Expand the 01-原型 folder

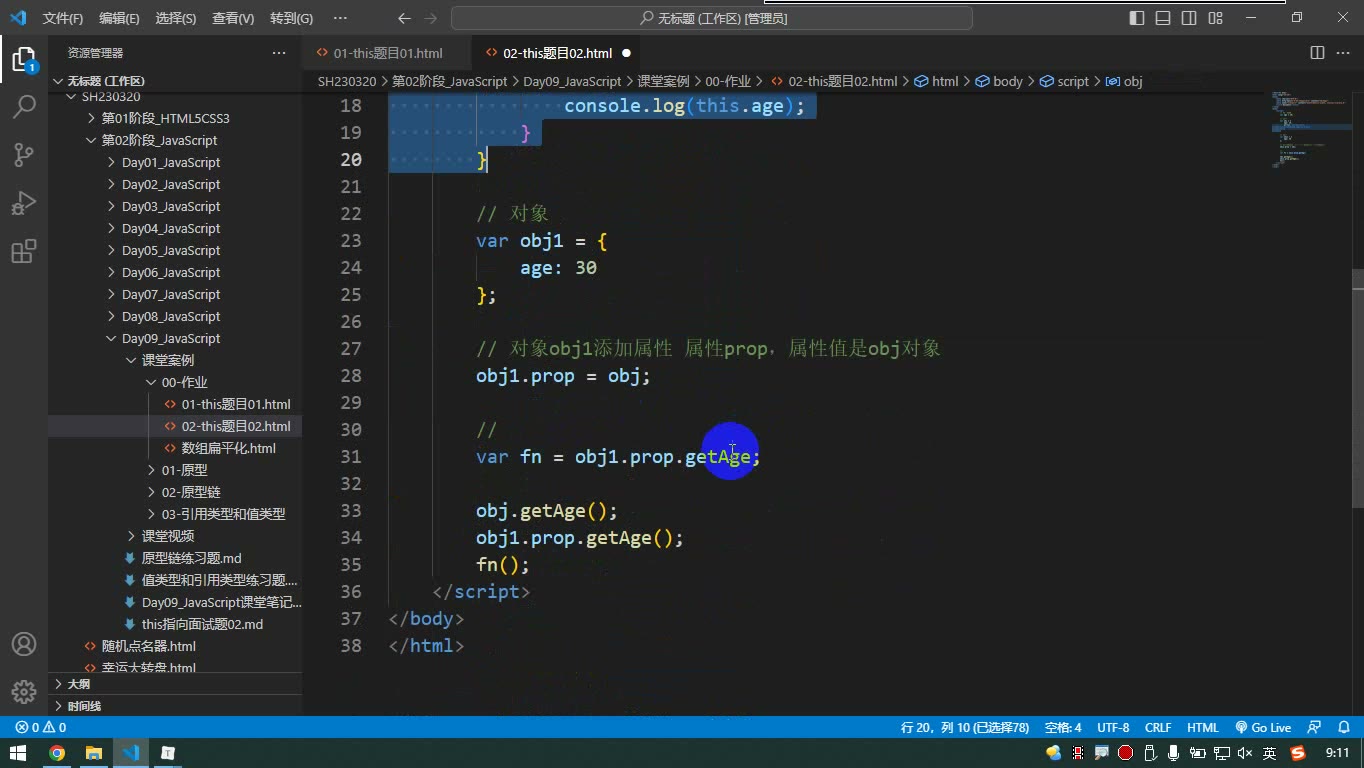184,470
